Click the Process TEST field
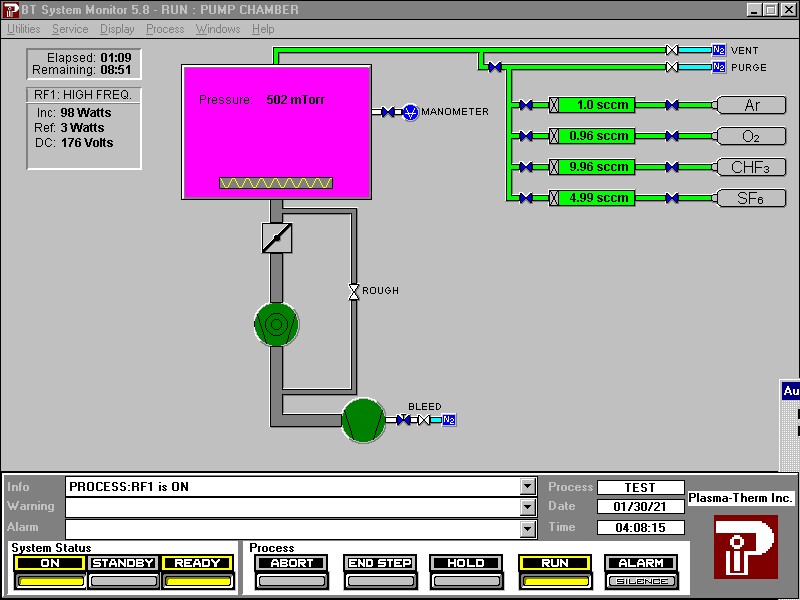This screenshot has width=800, height=600. 640,487
